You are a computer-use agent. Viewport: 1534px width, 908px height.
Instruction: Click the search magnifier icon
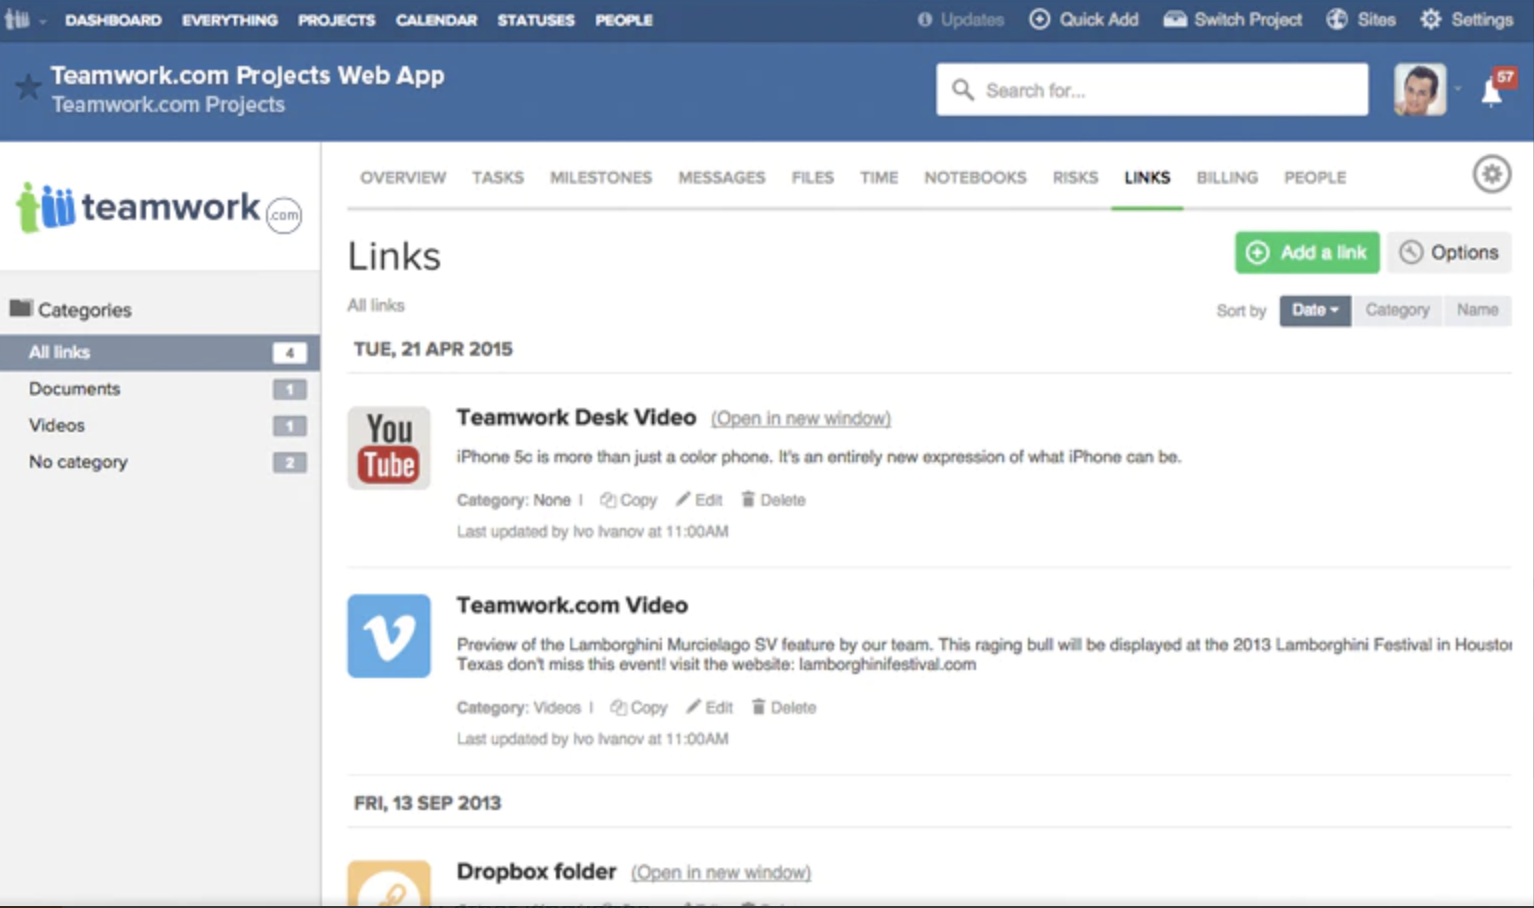(x=963, y=91)
